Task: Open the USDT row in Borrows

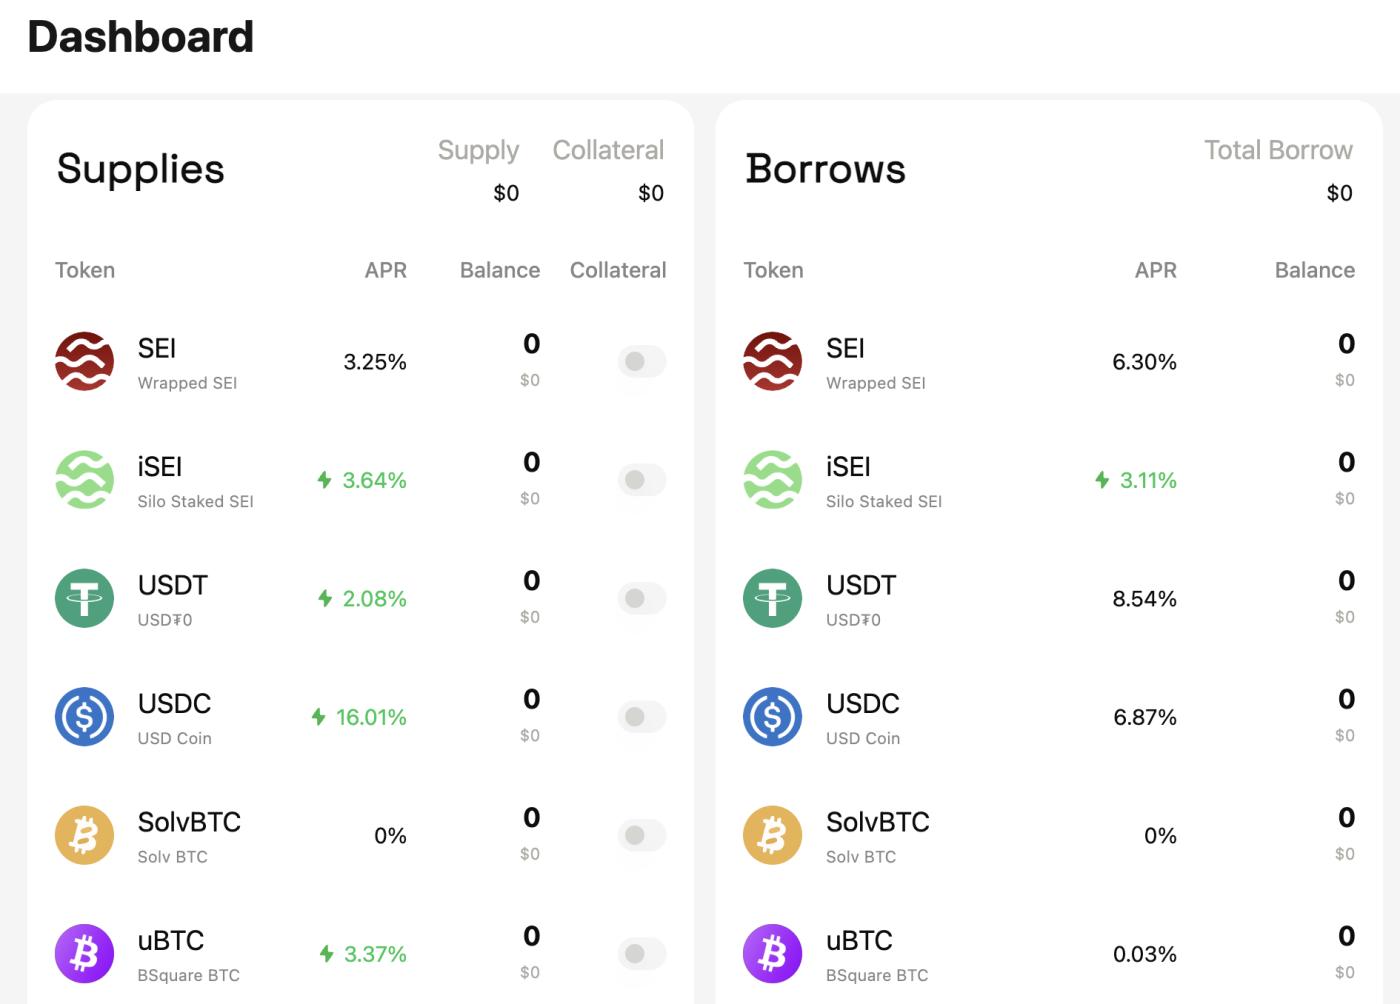Action: tap(1049, 598)
